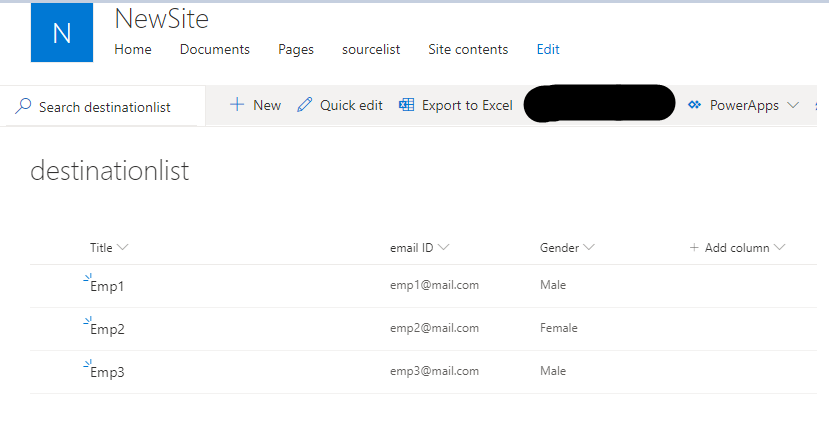Viewport: 829px width, 440px height.
Task: Go to the Documents navigation tab
Action: pyautogui.click(x=215, y=49)
